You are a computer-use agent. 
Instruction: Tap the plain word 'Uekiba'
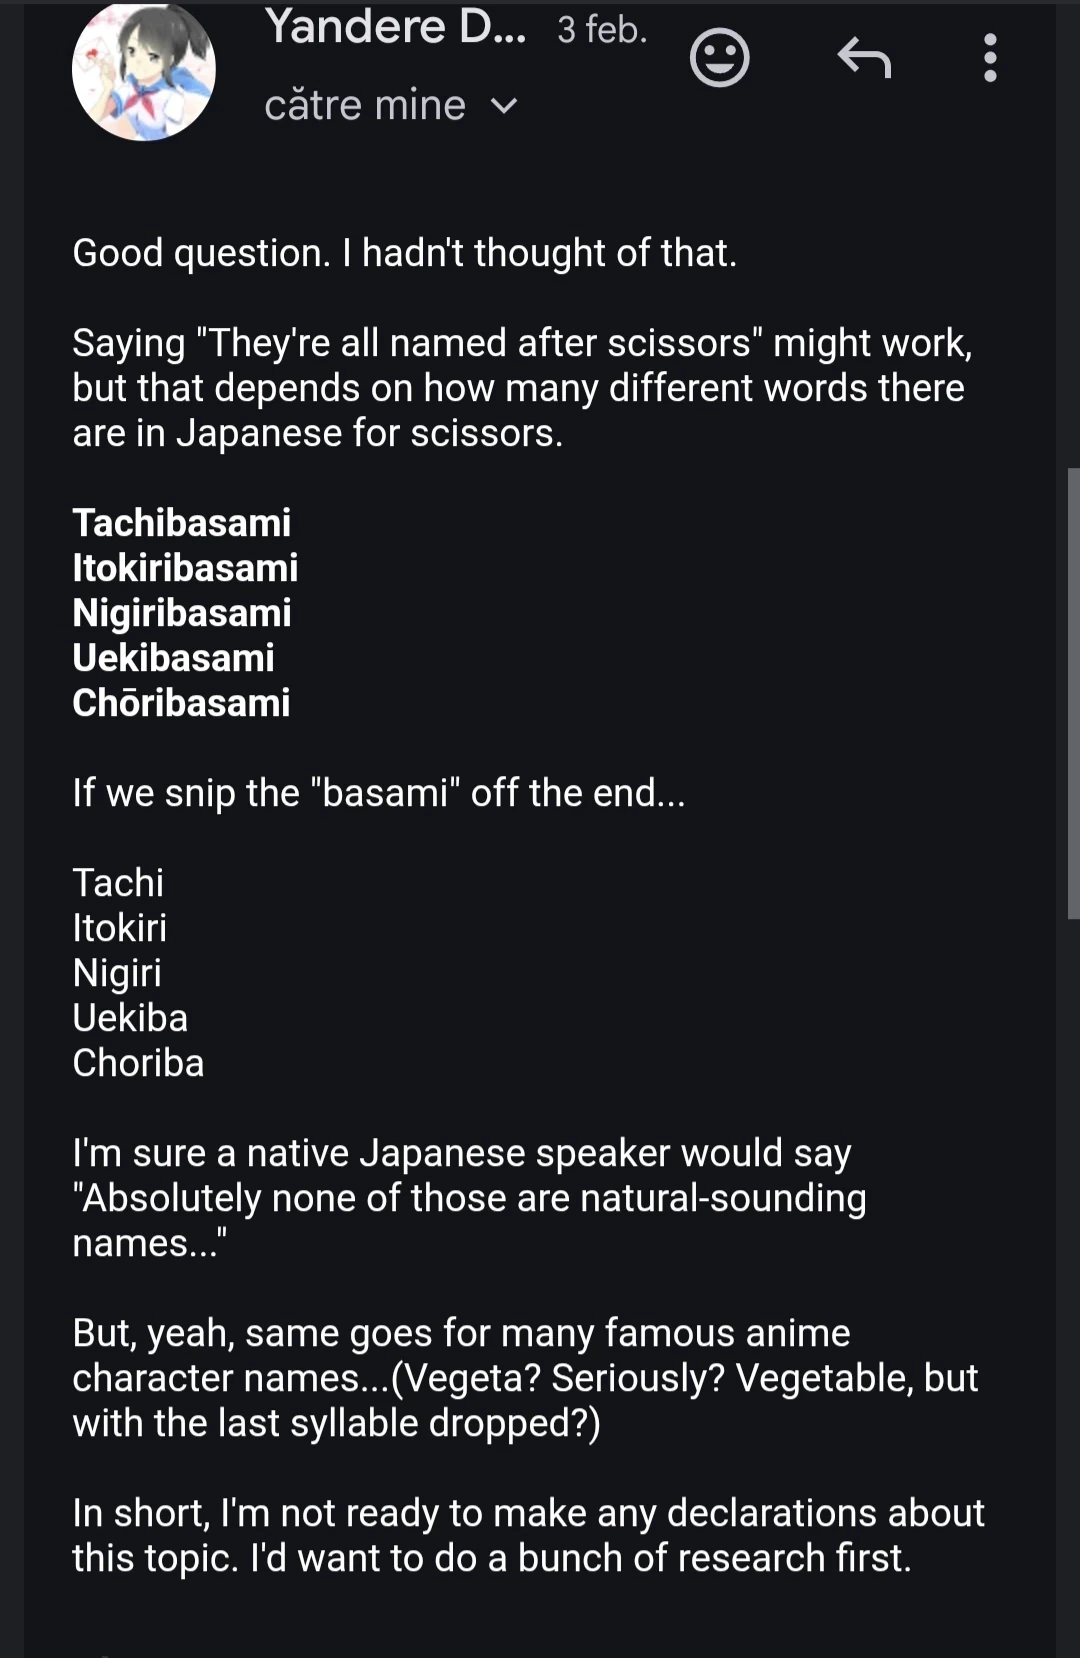point(130,1018)
